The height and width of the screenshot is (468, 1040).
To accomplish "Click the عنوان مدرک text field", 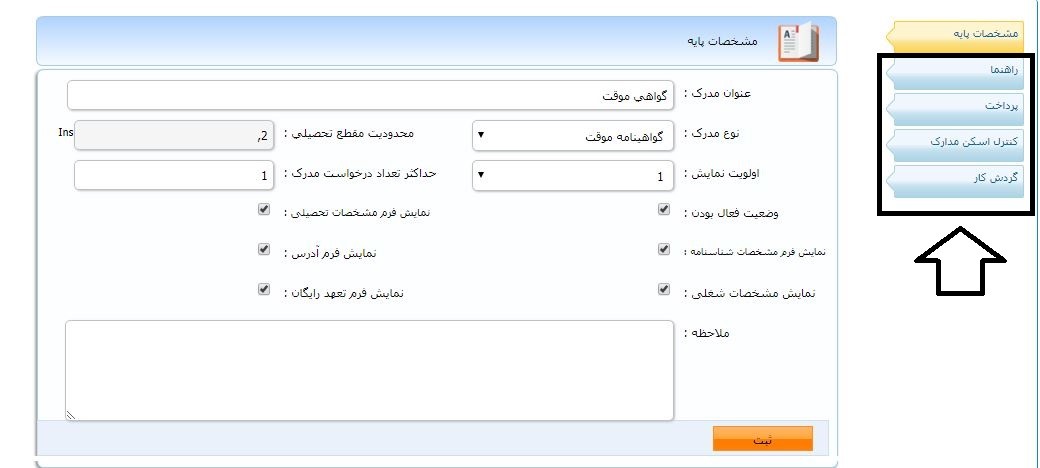I will (370, 95).
